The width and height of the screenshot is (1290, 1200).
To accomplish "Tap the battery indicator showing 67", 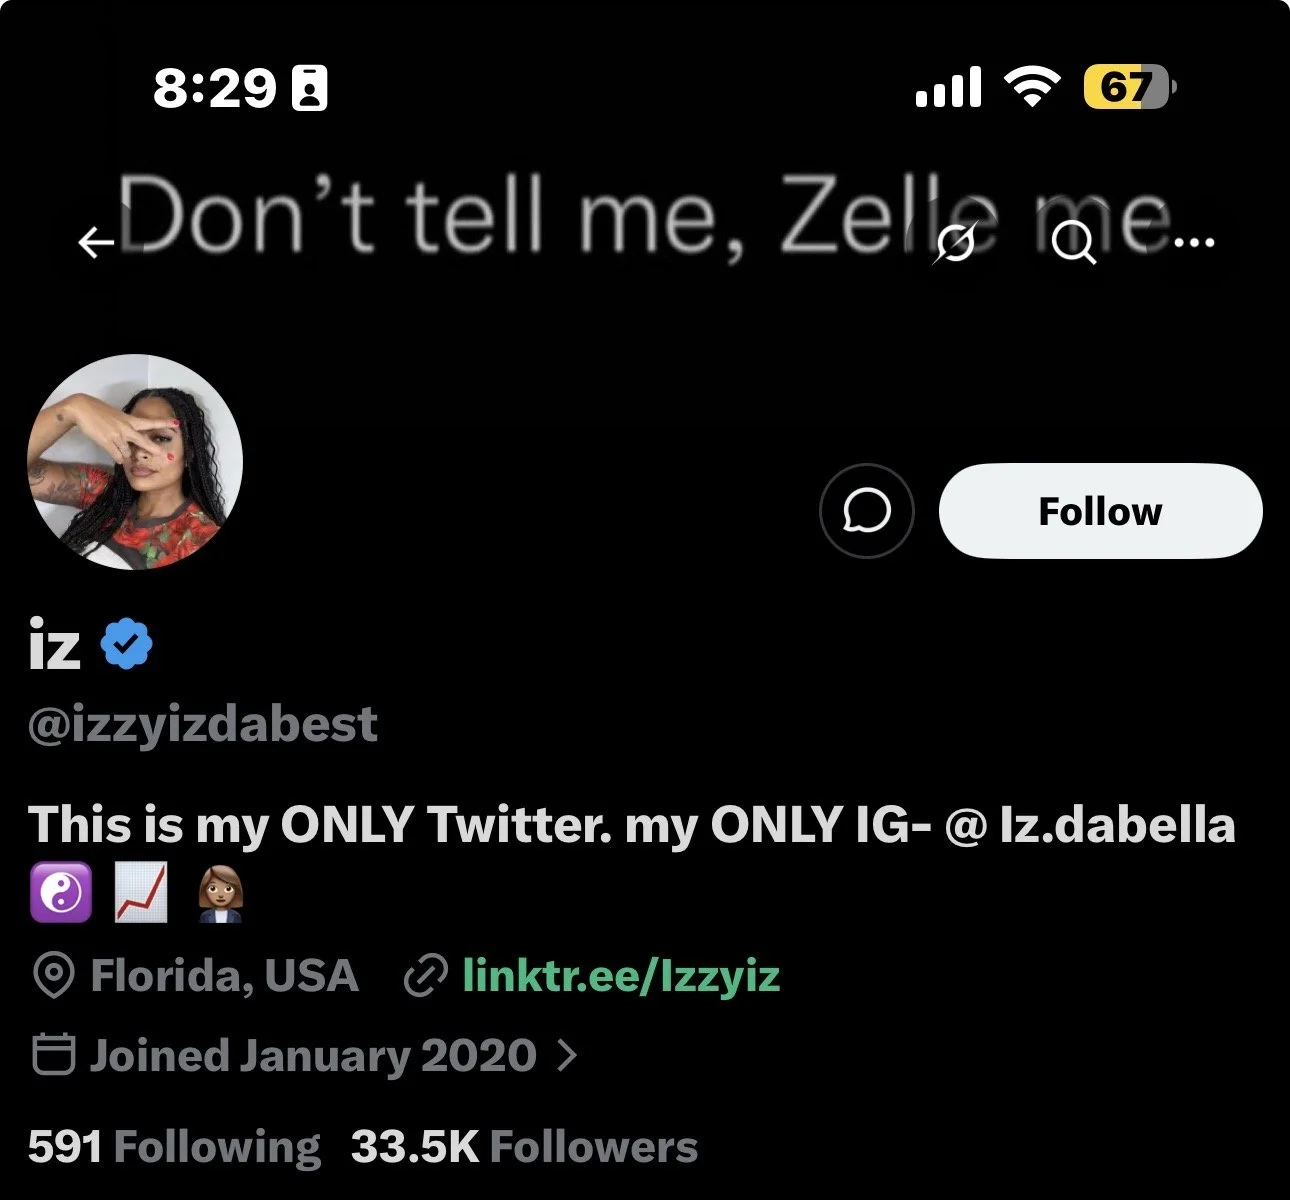I will click(1130, 88).
